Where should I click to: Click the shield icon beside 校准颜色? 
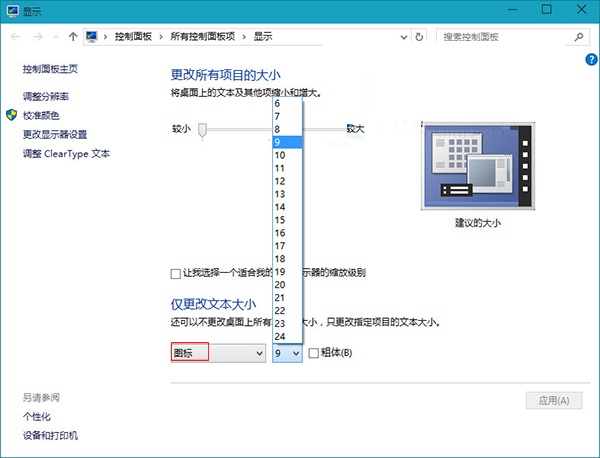[x=12, y=115]
